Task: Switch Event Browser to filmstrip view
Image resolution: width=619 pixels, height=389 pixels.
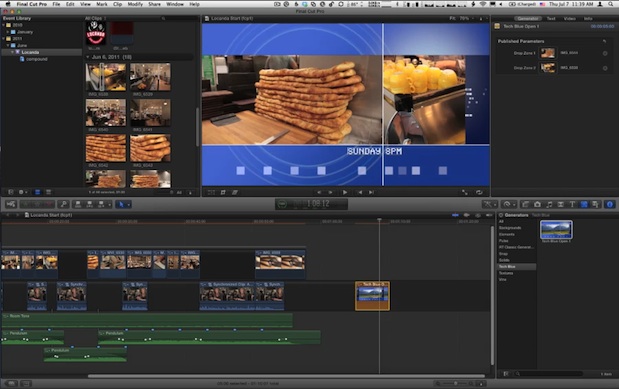Action: (x=38, y=192)
